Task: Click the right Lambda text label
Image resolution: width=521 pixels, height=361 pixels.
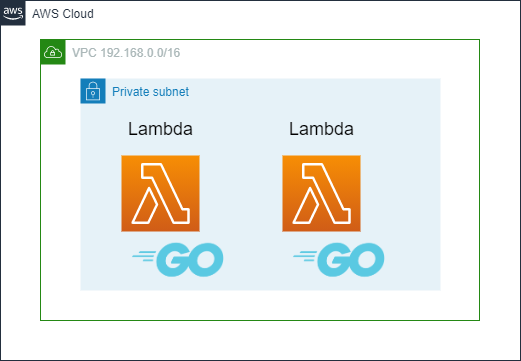Action: click(321, 129)
